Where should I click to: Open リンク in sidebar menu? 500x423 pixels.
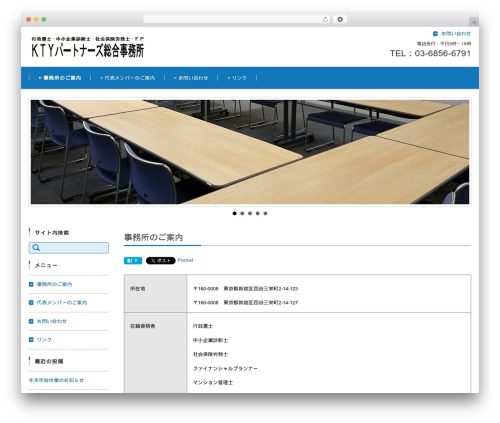tap(44, 340)
